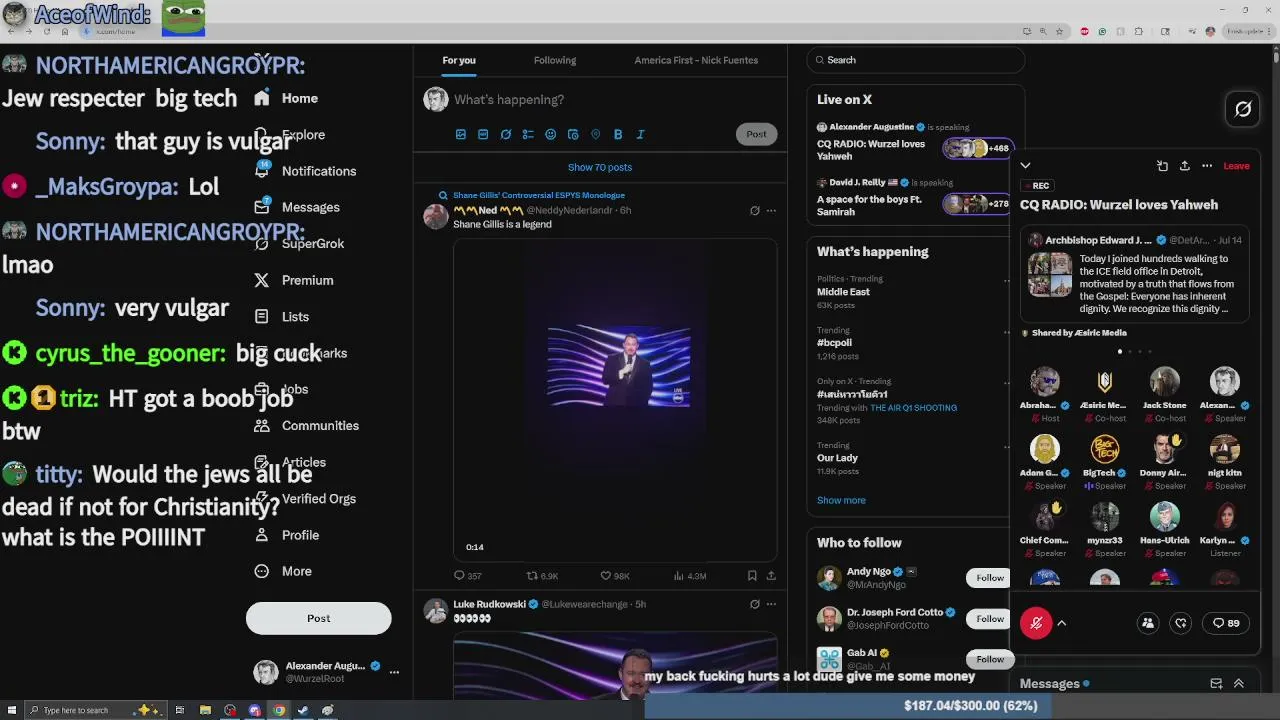Screen dimensions: 1280x720
Task: Repost Ned's post showing 6.9K
Action: 542,576
